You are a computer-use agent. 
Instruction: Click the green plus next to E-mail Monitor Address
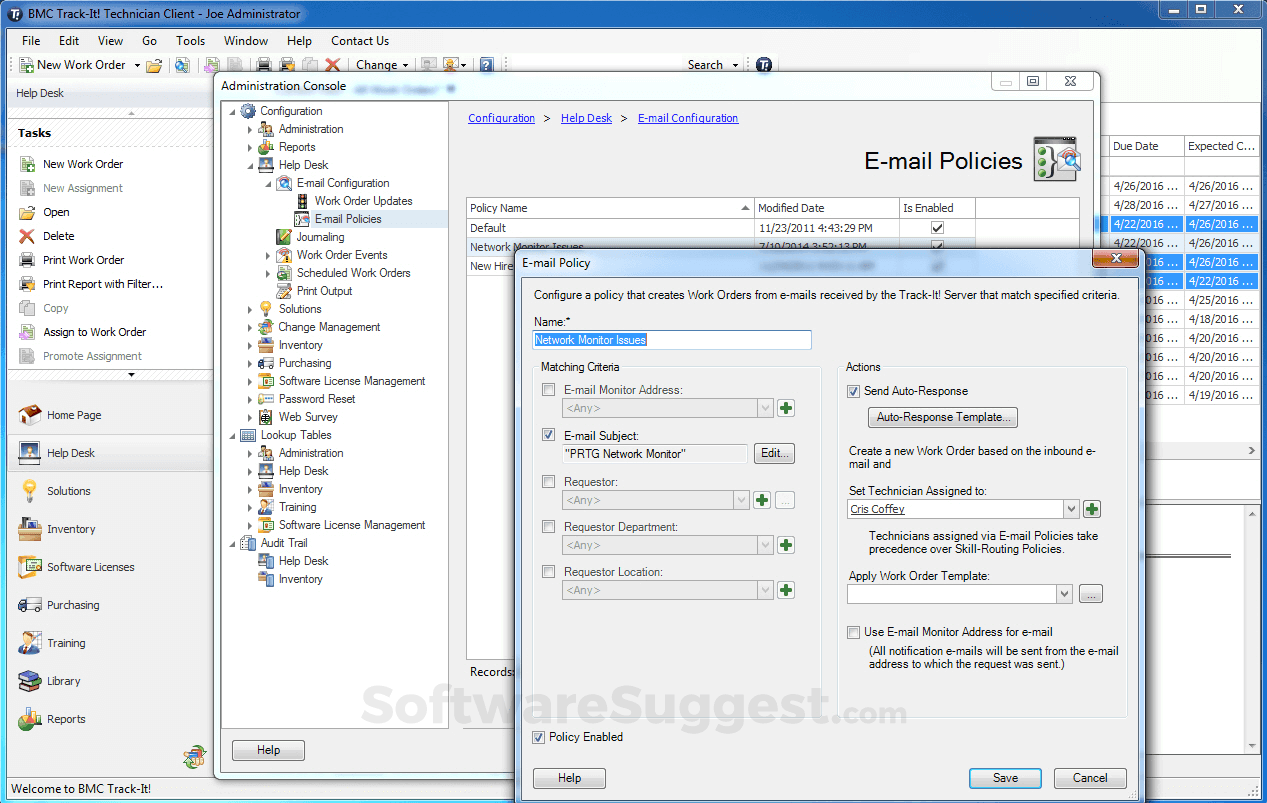point(786,408)
